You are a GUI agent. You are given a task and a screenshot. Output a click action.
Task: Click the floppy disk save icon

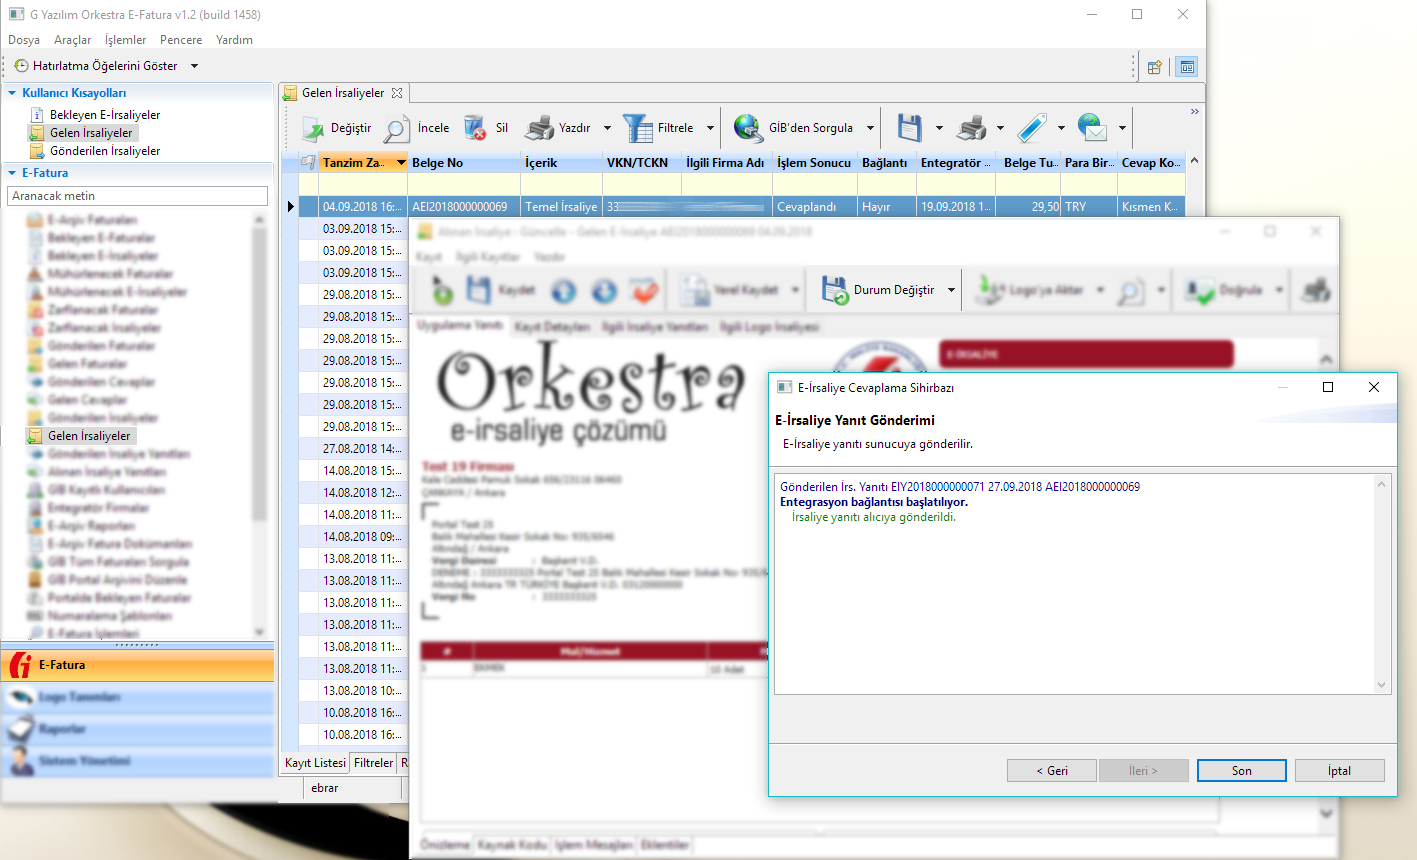click(909, 128)
